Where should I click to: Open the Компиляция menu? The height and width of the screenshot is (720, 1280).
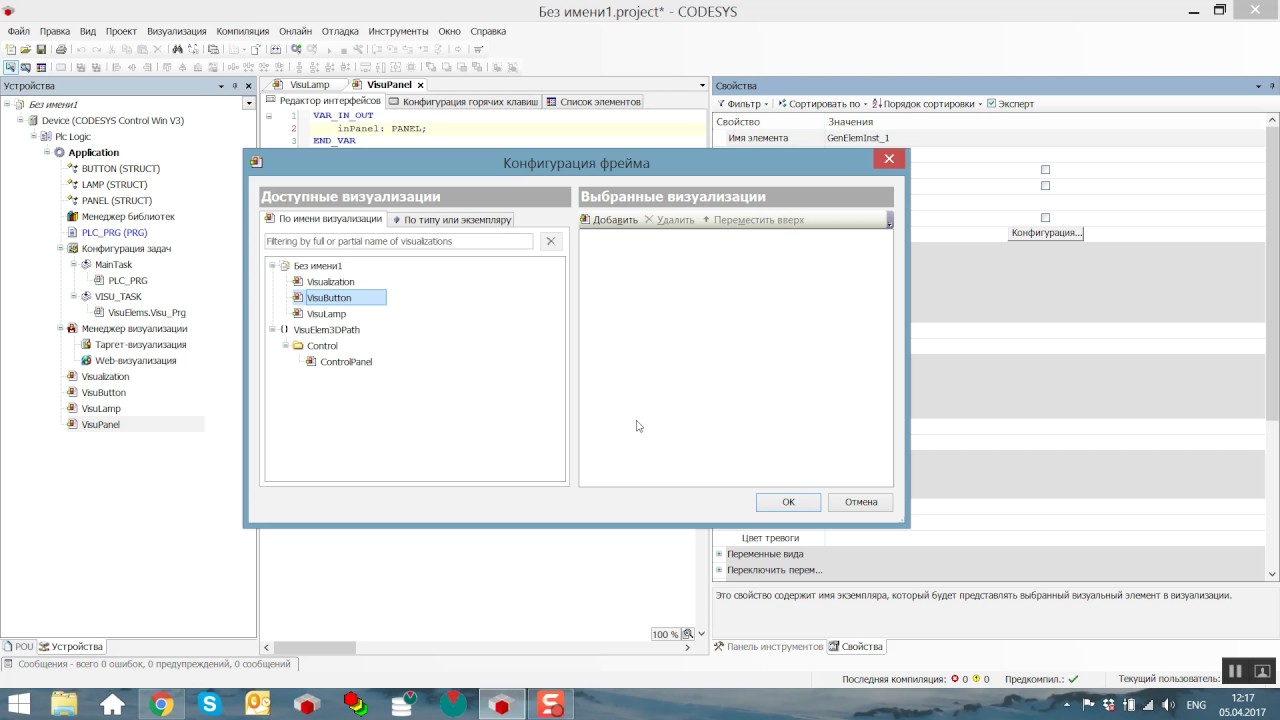coord(243,31)
